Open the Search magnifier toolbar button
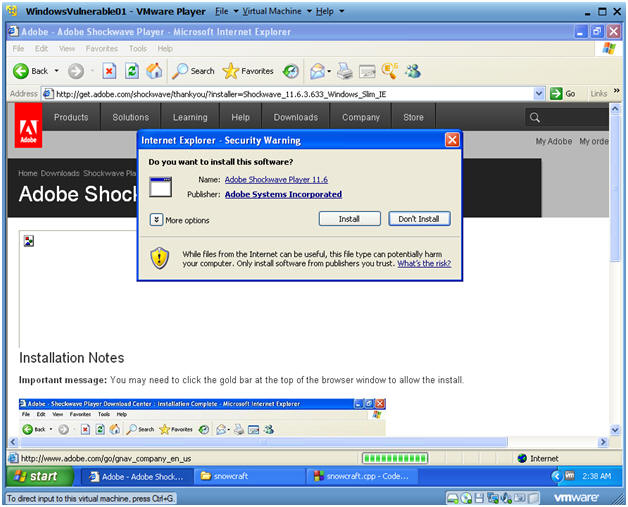 click(x=193, y=71)
